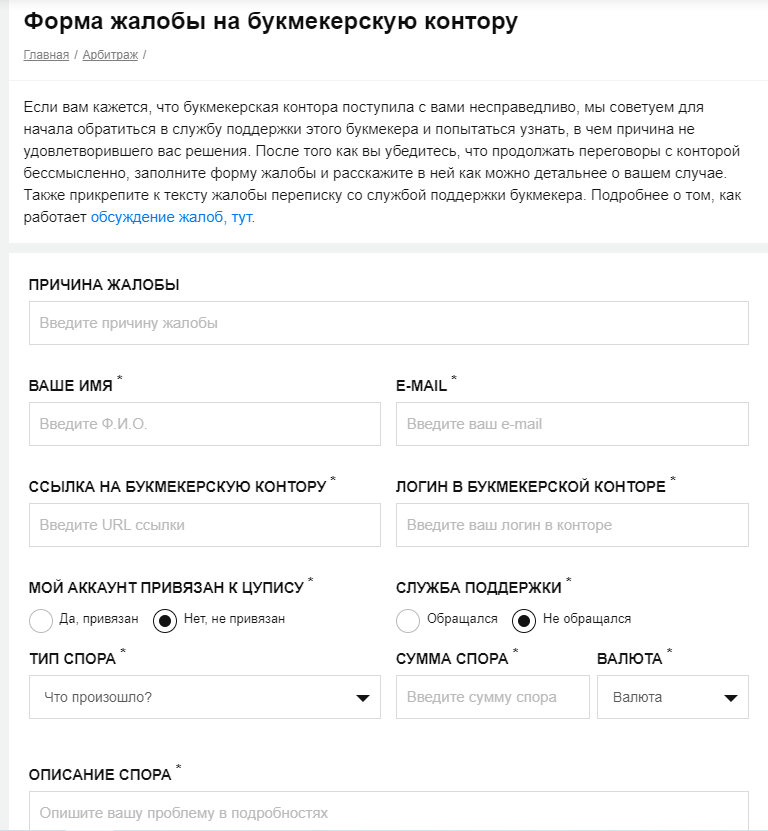The height and width of the screenshot is (831, 768).
Task: Focus the 'Введите URL ссылки' field
Action: (x=205, y=525)
